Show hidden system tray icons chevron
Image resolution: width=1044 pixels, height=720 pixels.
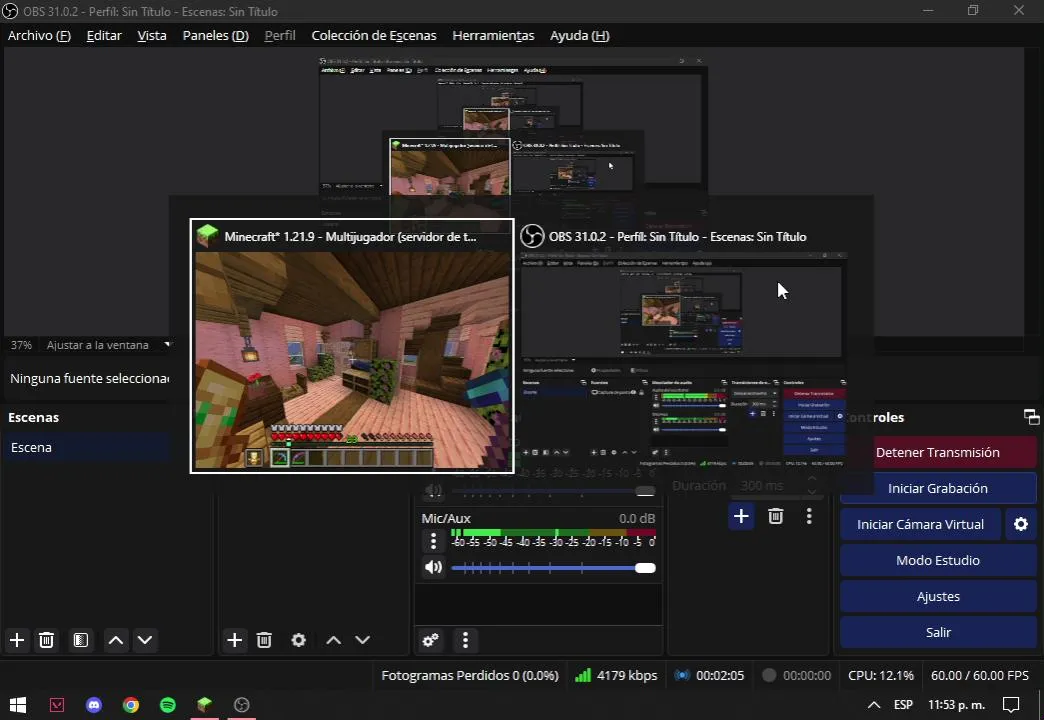pyautogui.click(x=874, y=705)
